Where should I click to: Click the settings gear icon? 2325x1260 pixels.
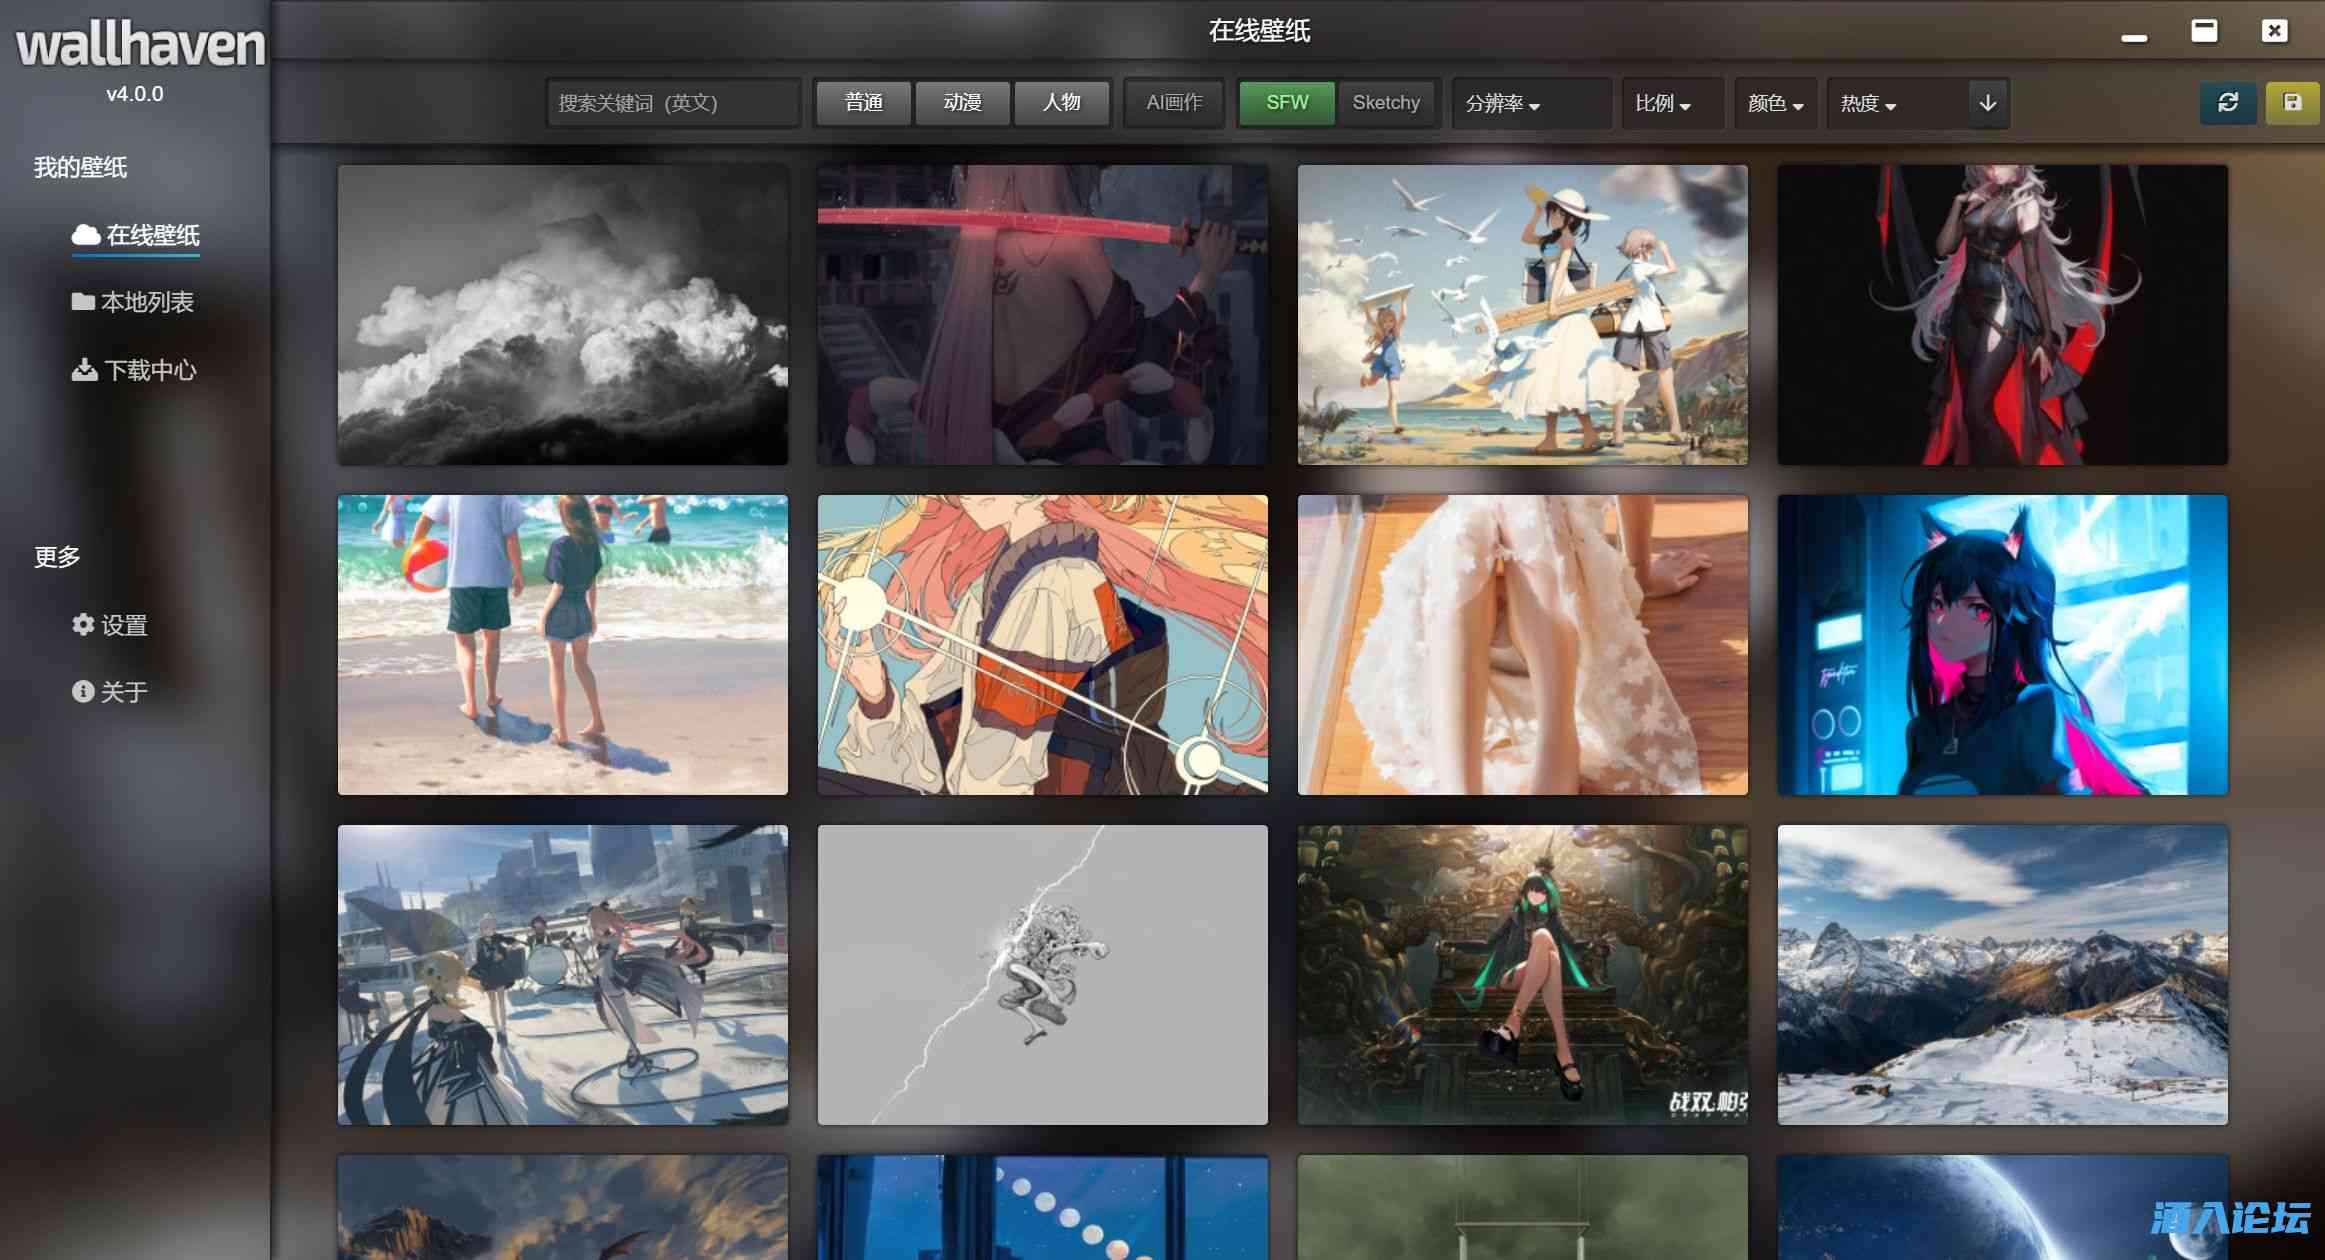tap(83, 625)
